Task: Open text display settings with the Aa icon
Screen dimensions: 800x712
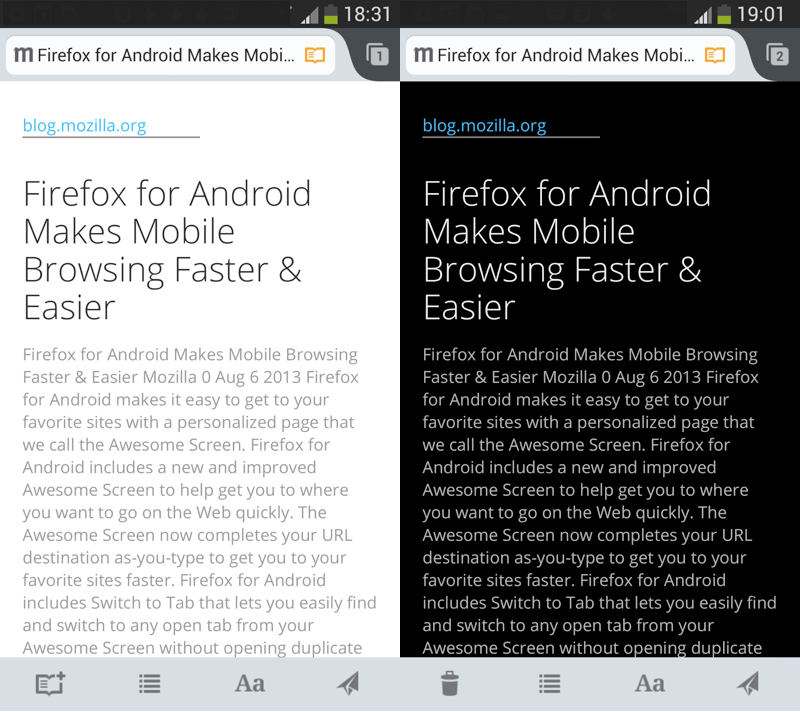Action: (249, 684)
